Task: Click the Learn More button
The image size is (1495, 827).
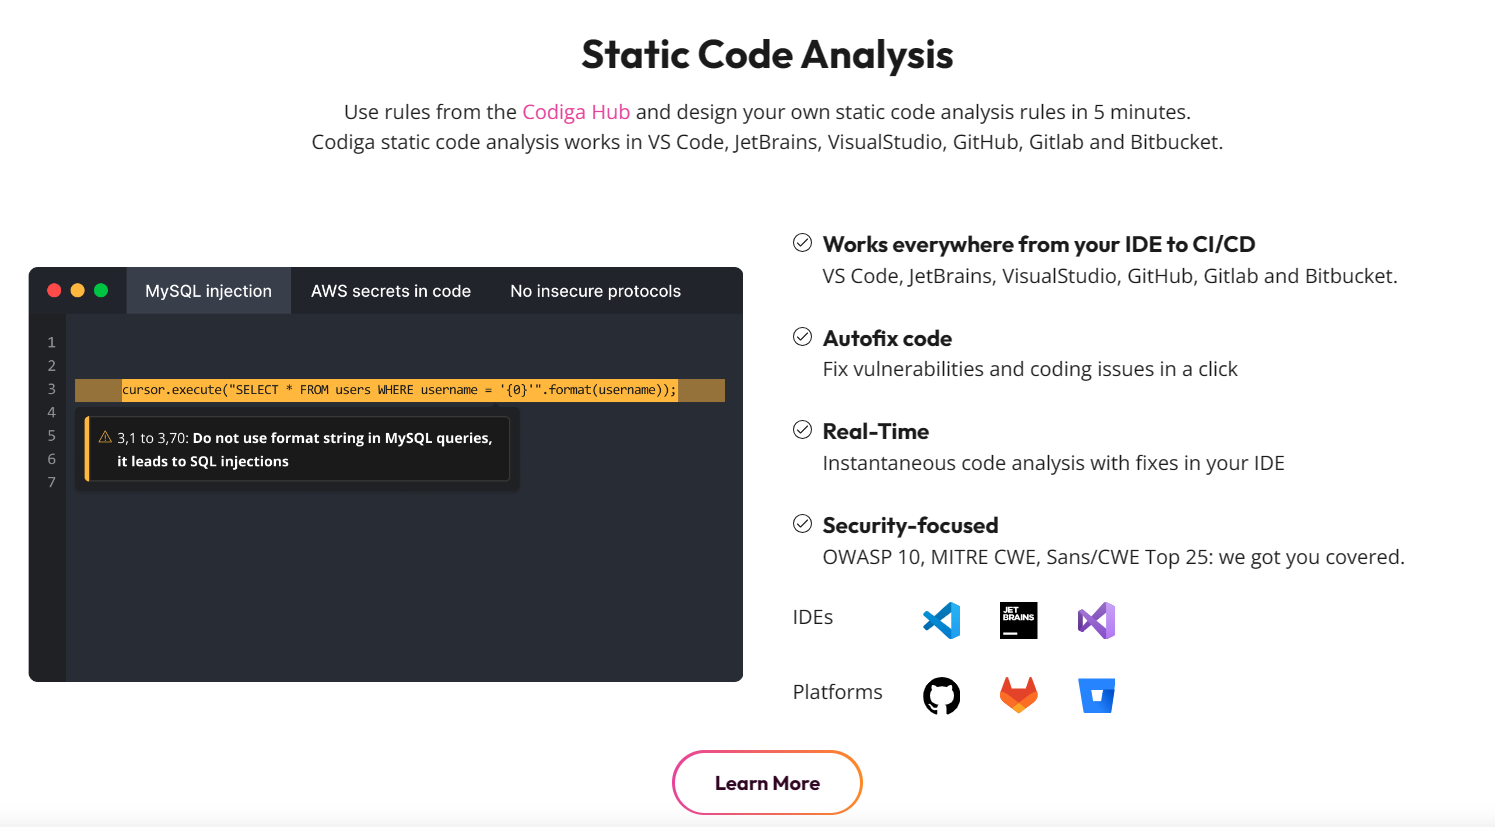Action: coord(767,783)
